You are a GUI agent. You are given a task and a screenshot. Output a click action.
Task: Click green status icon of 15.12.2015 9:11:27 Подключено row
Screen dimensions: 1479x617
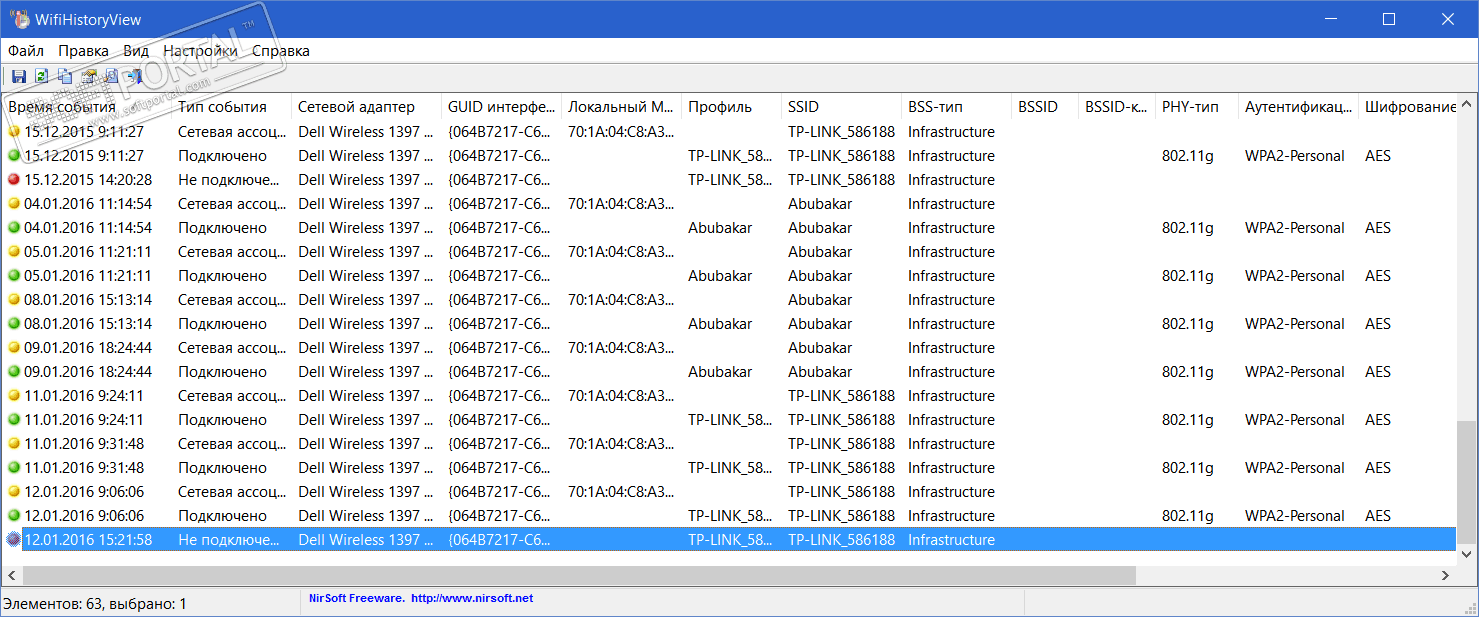tap(14, 156)
